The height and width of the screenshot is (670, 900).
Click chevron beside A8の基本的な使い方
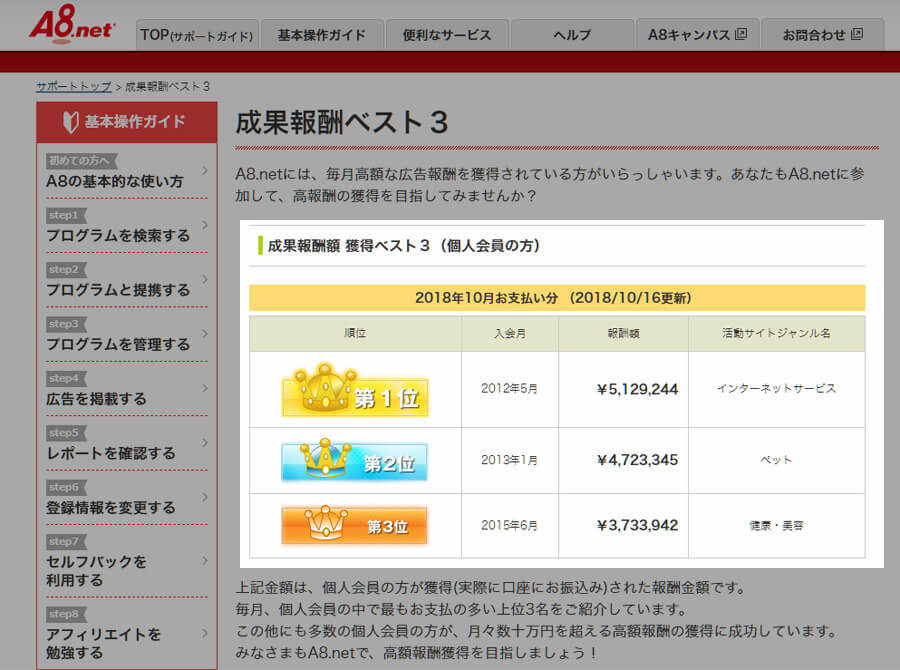click(205, 171)
